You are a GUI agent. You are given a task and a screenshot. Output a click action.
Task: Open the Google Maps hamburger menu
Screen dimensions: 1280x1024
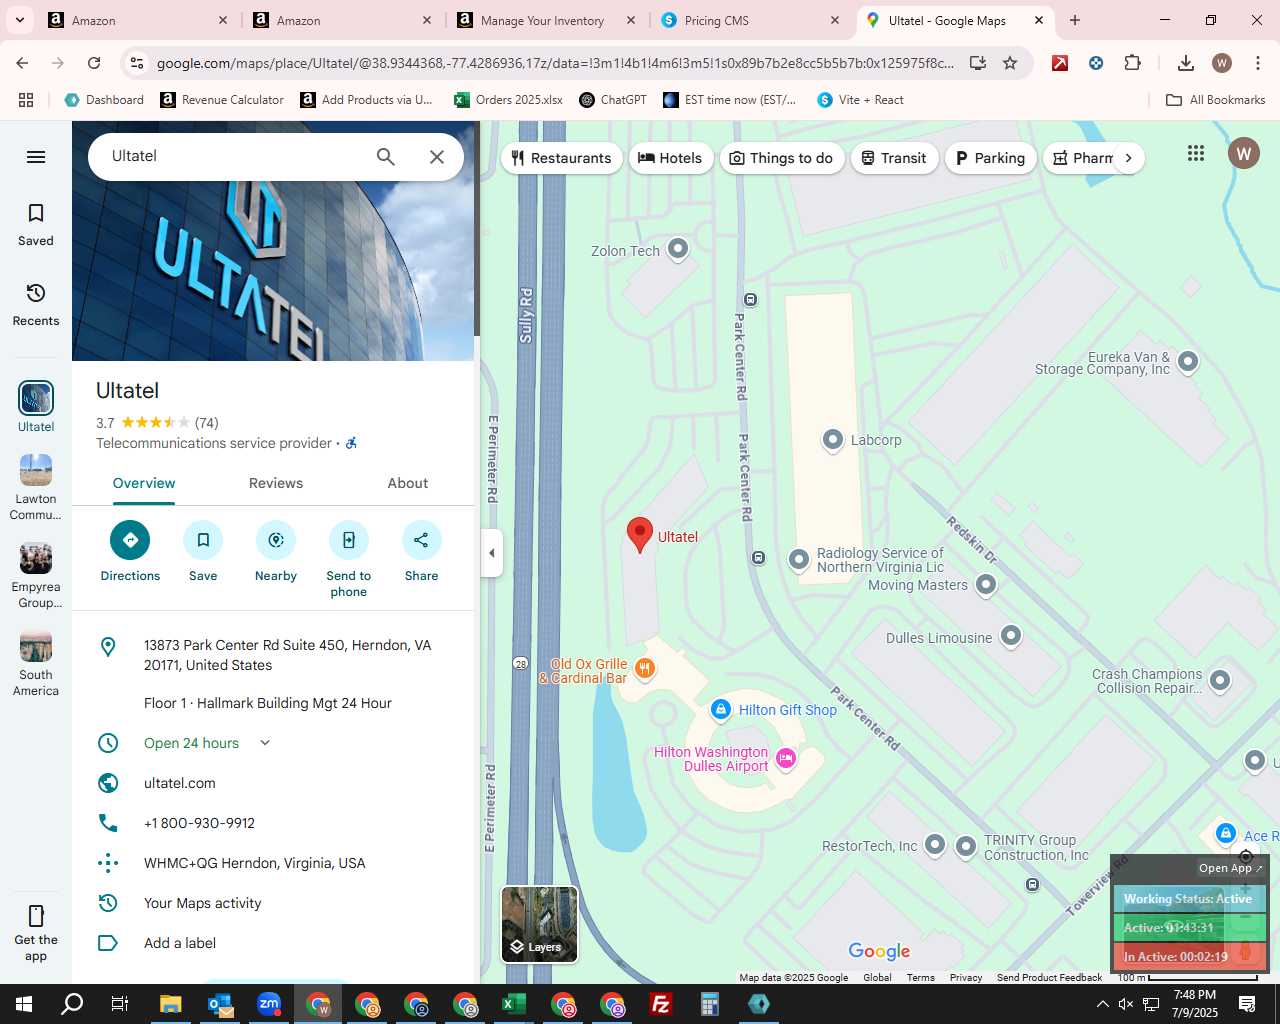tap(36, 157)
